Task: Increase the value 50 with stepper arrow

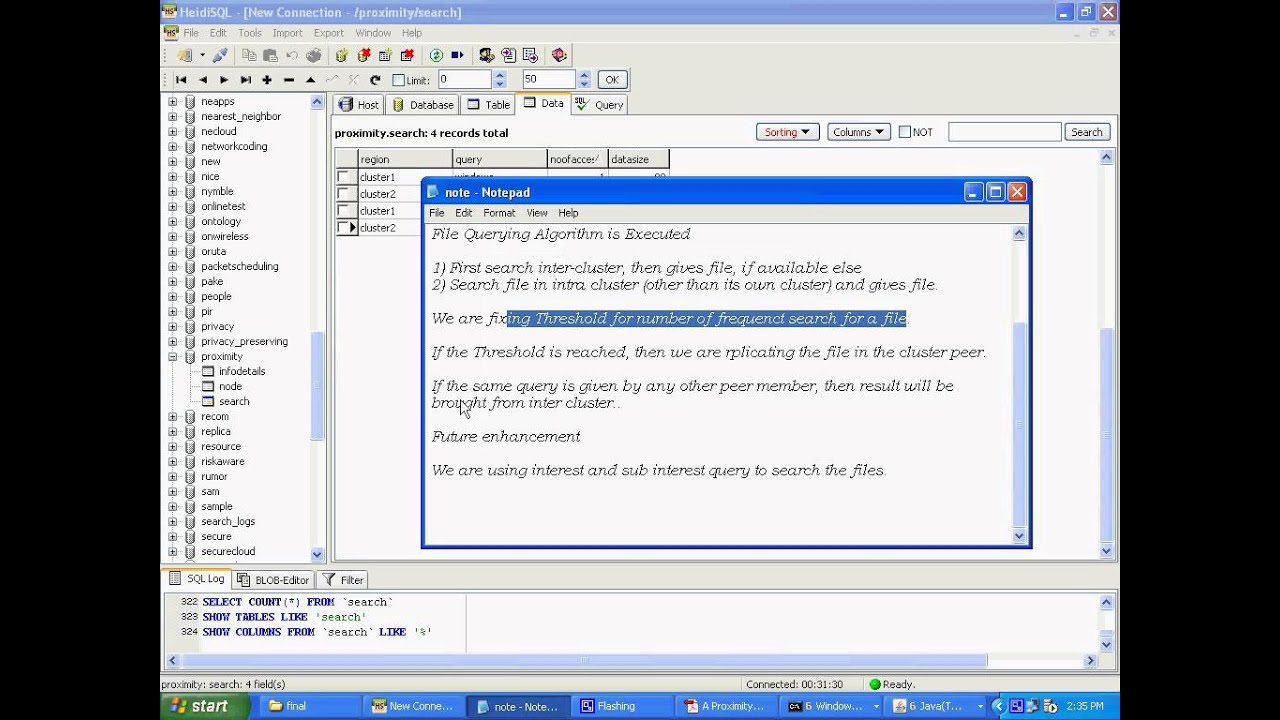Action: pos(584,75)
